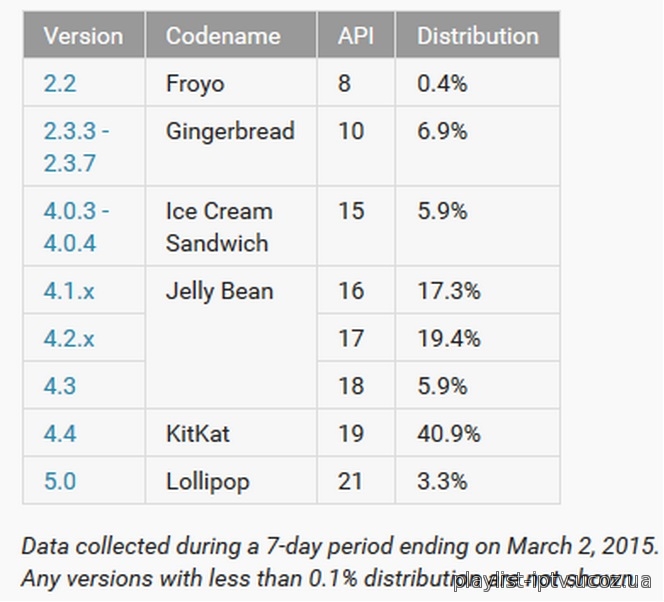This screenshot has height=602, width=664.
Task: Select the Ice Cream Sandwich cell
Action: tap(231, 226)
